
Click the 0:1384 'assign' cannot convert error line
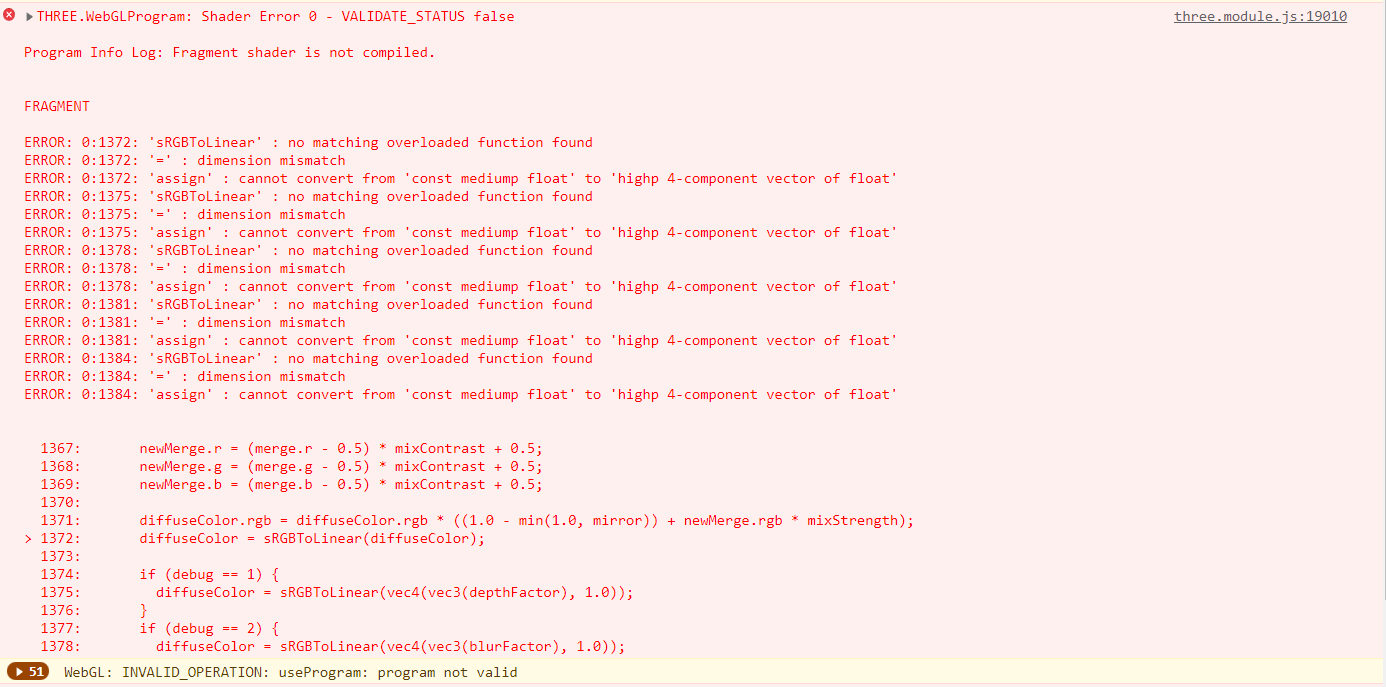461,395
